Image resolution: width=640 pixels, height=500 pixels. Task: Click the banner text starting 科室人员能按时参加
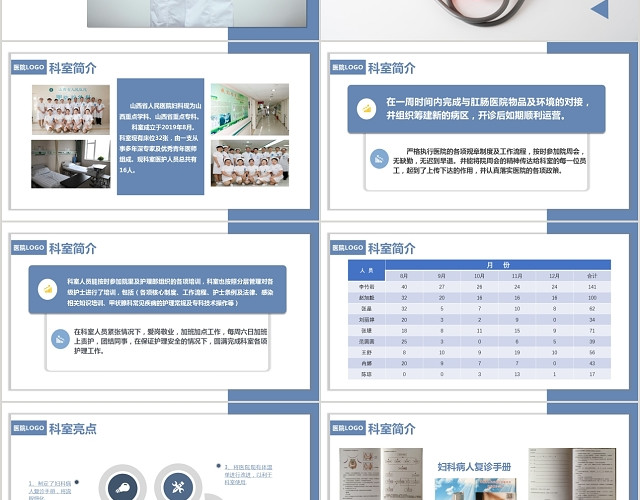[x=170, y=292]
